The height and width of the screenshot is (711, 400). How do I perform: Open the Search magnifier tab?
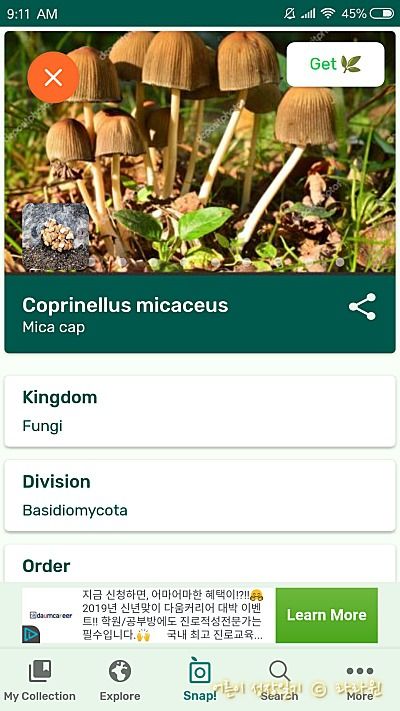click(279, 680)
